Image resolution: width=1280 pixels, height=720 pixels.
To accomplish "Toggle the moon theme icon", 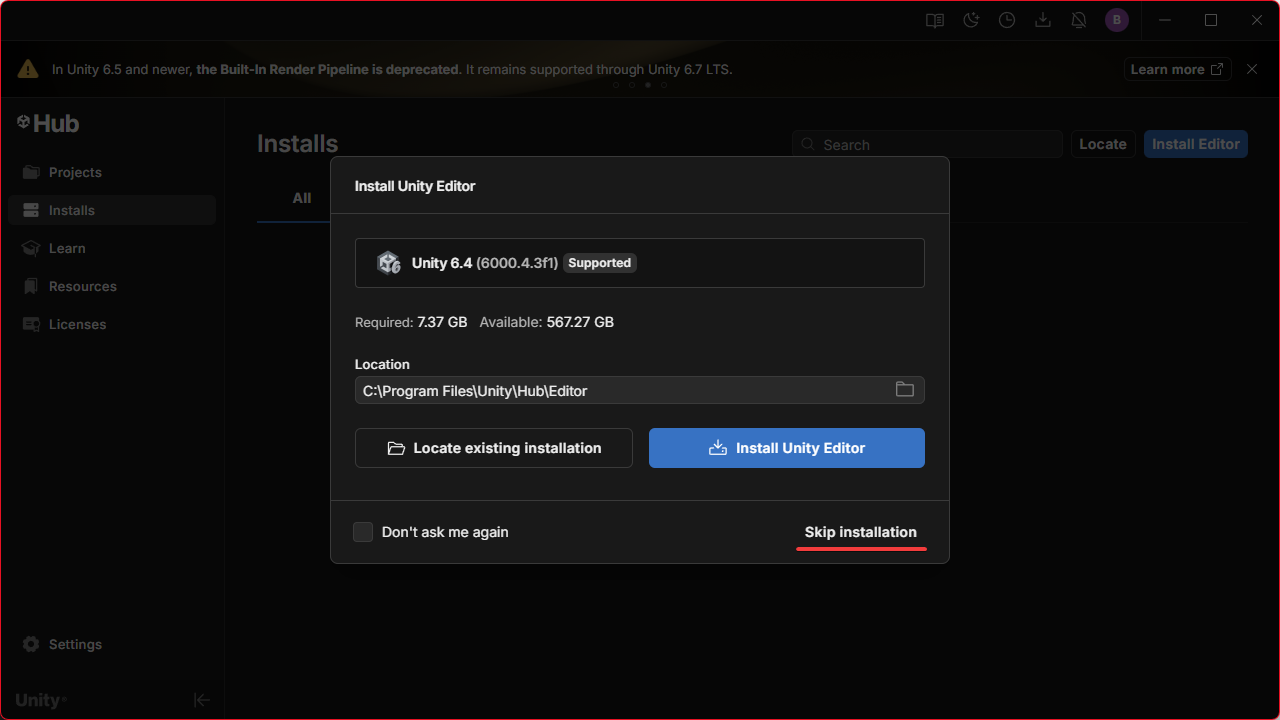I will 971,20.
